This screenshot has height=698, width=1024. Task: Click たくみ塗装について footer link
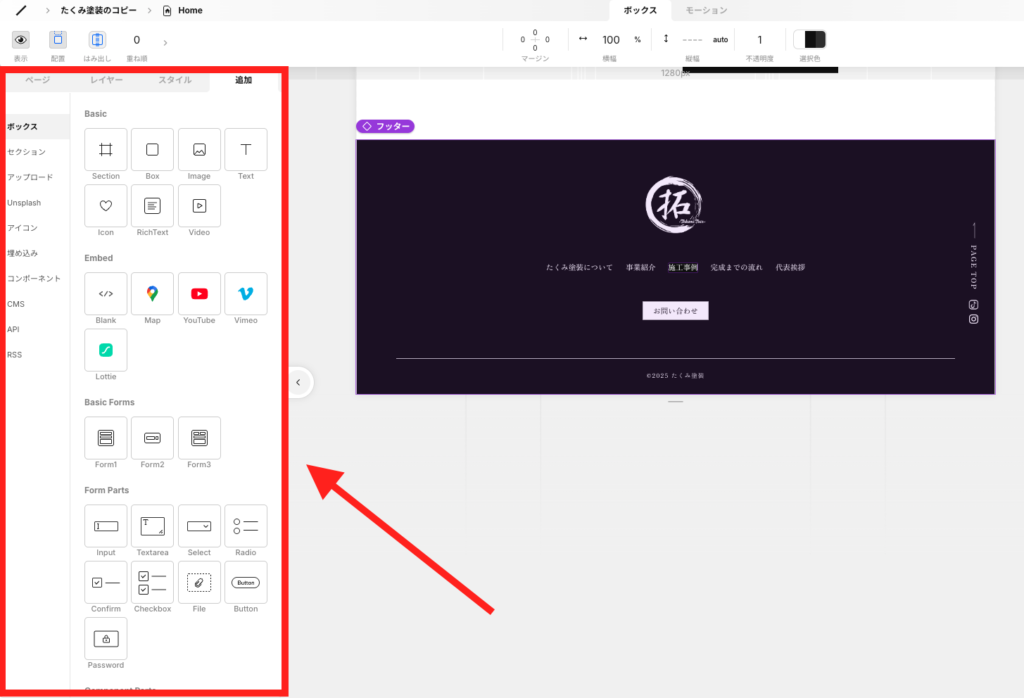579,268
